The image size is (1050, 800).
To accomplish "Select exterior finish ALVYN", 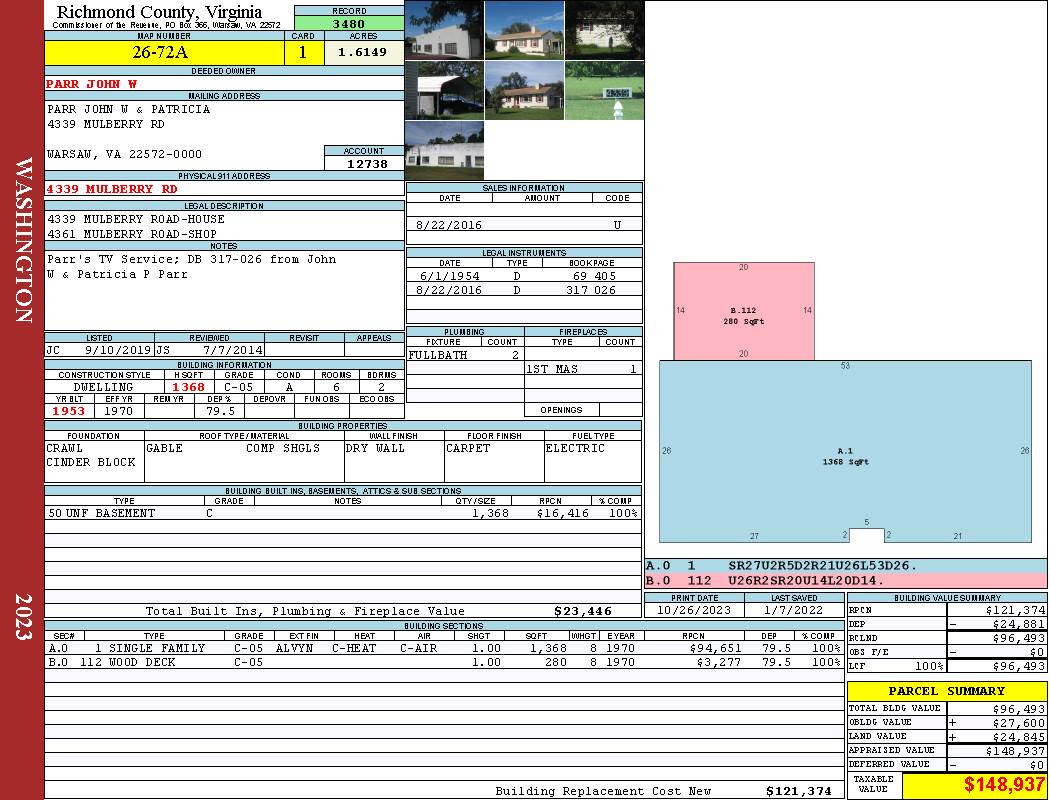I will [294, 648].
